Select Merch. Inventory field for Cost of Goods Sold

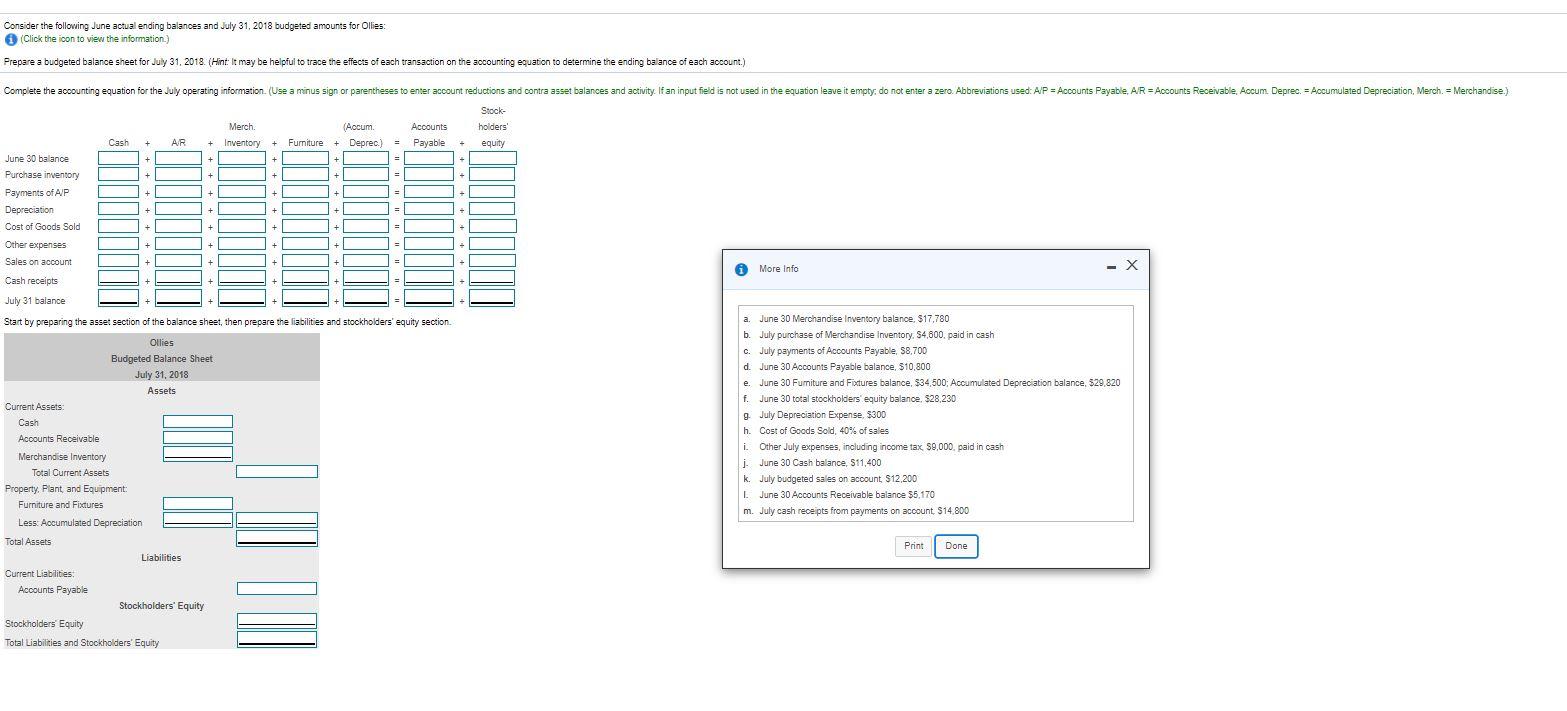(x=242, y=226)
